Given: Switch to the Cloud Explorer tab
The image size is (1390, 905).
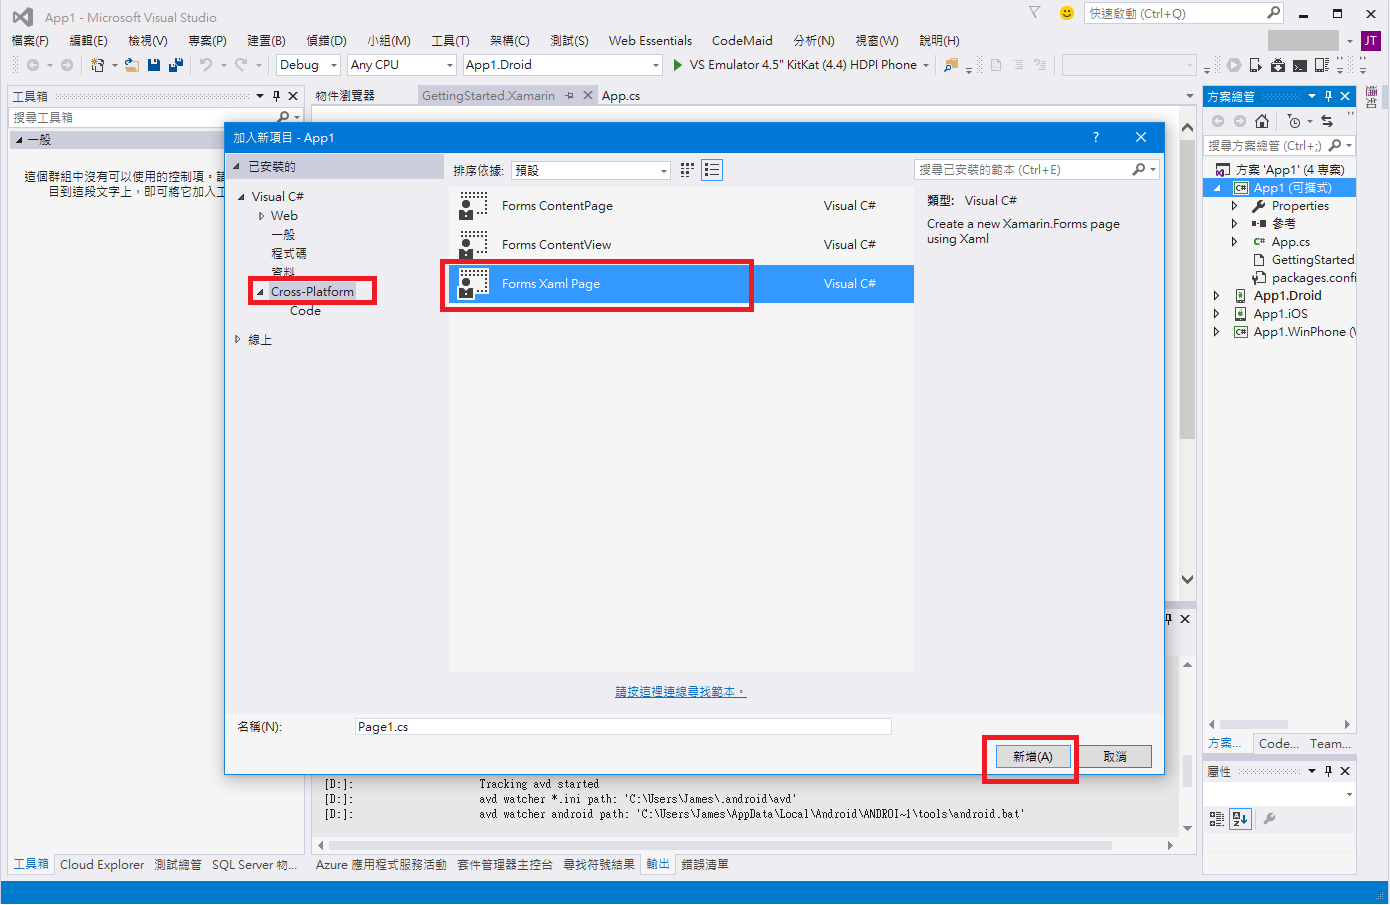Looking at the screenshot, I should [x=102, y=865].
